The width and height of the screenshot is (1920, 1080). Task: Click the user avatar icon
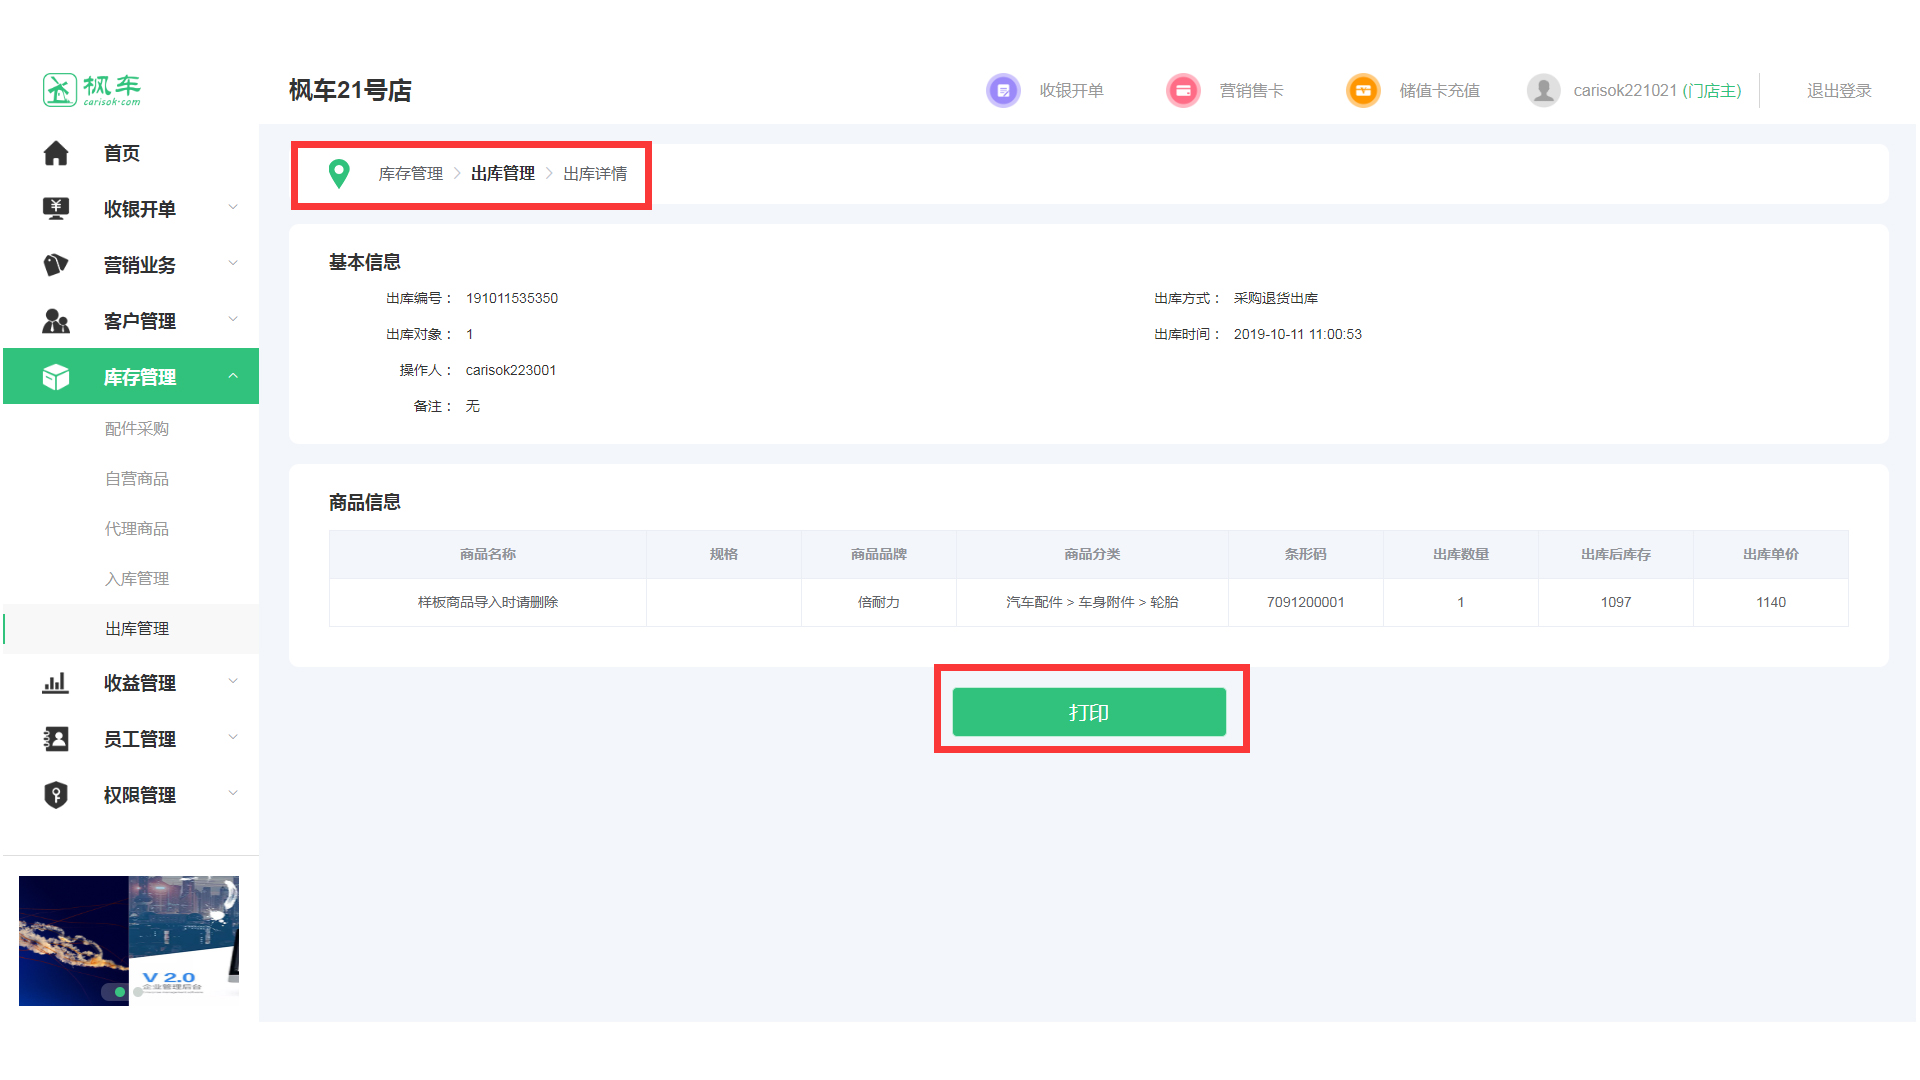1543,91
